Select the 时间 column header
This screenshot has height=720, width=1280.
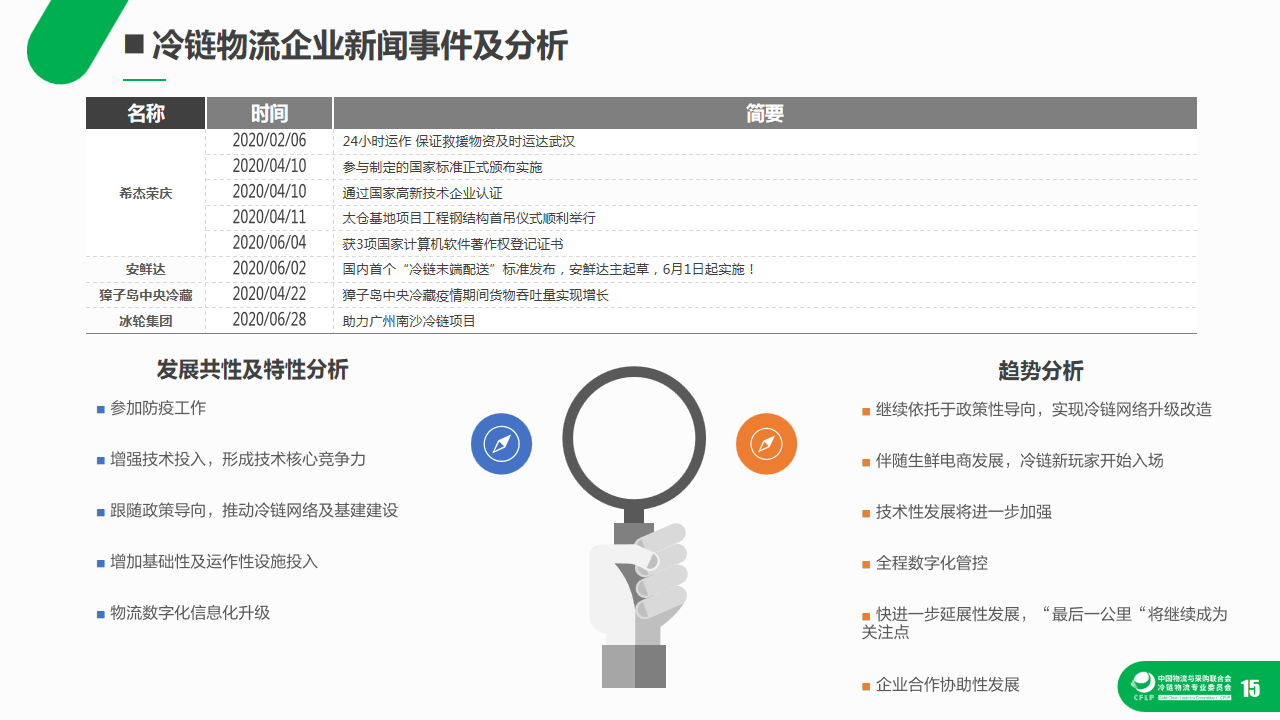point(269,114)
